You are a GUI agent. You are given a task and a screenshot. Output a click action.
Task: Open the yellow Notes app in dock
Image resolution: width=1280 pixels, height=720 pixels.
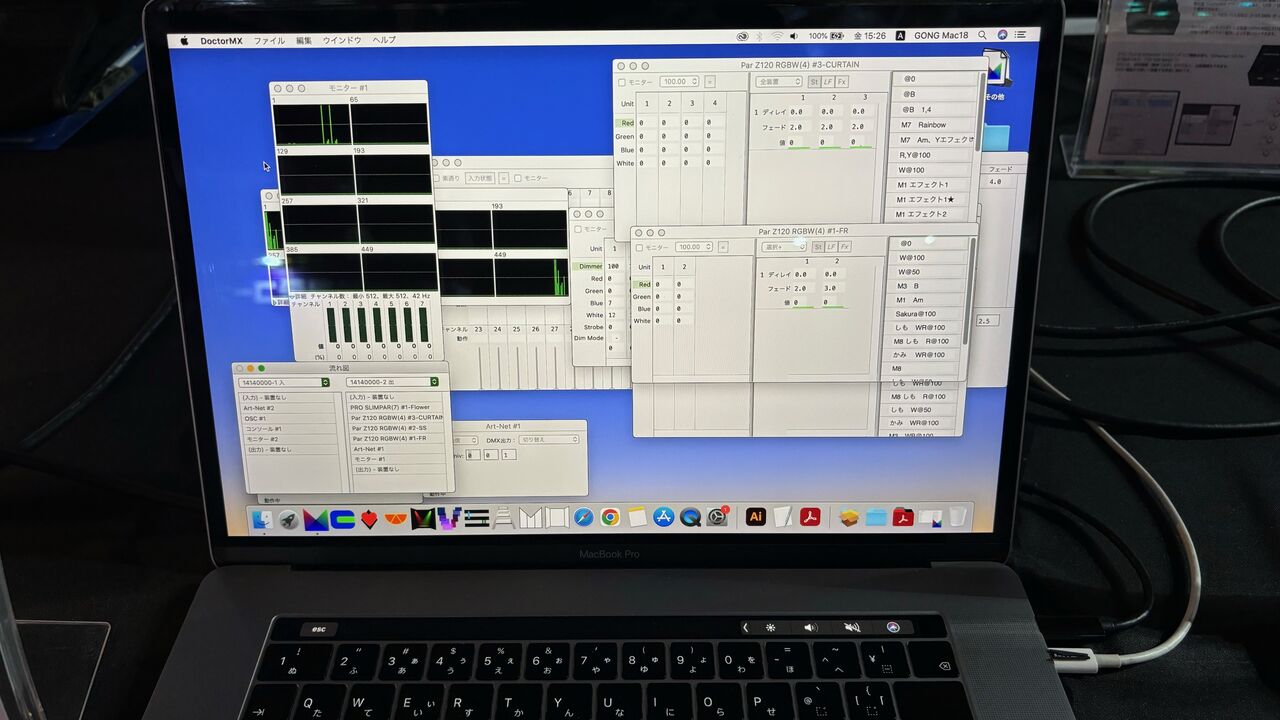coord(637,517)
